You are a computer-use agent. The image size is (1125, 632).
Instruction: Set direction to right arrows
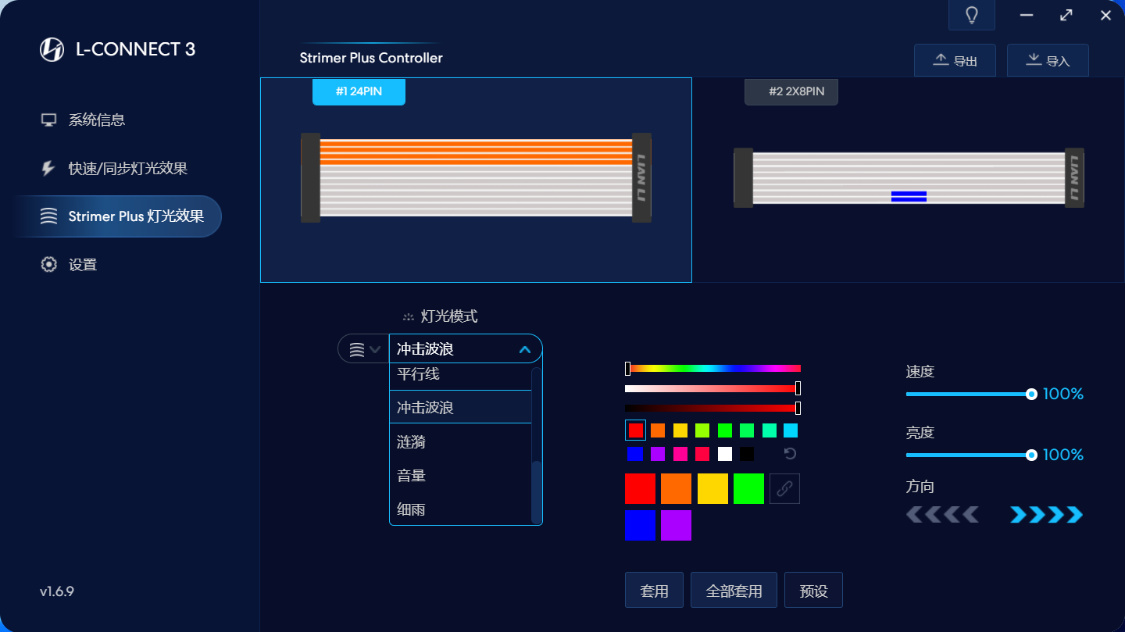tap(1047, 514)
